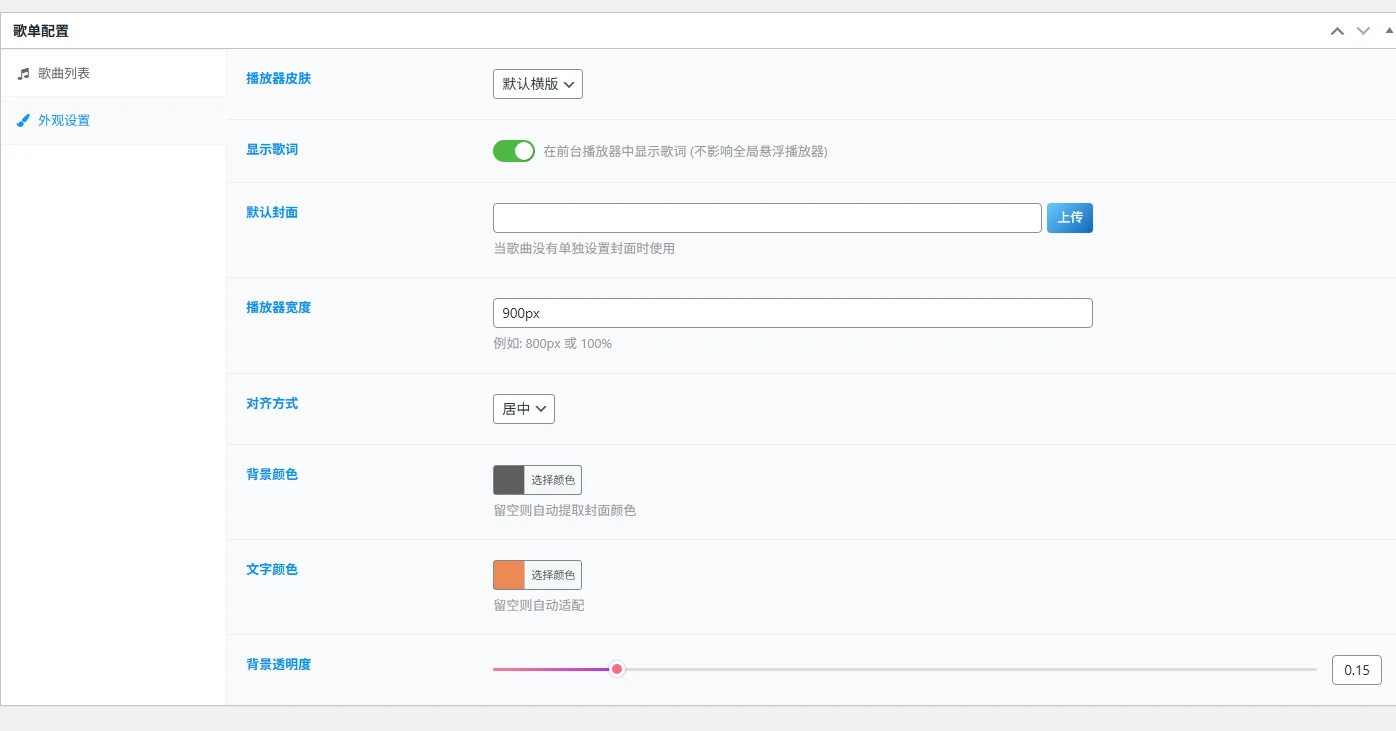Disable the 显示歌词 toggle
The width and height of the screenshot is (1396, 731).
click(x=514, y=150)
